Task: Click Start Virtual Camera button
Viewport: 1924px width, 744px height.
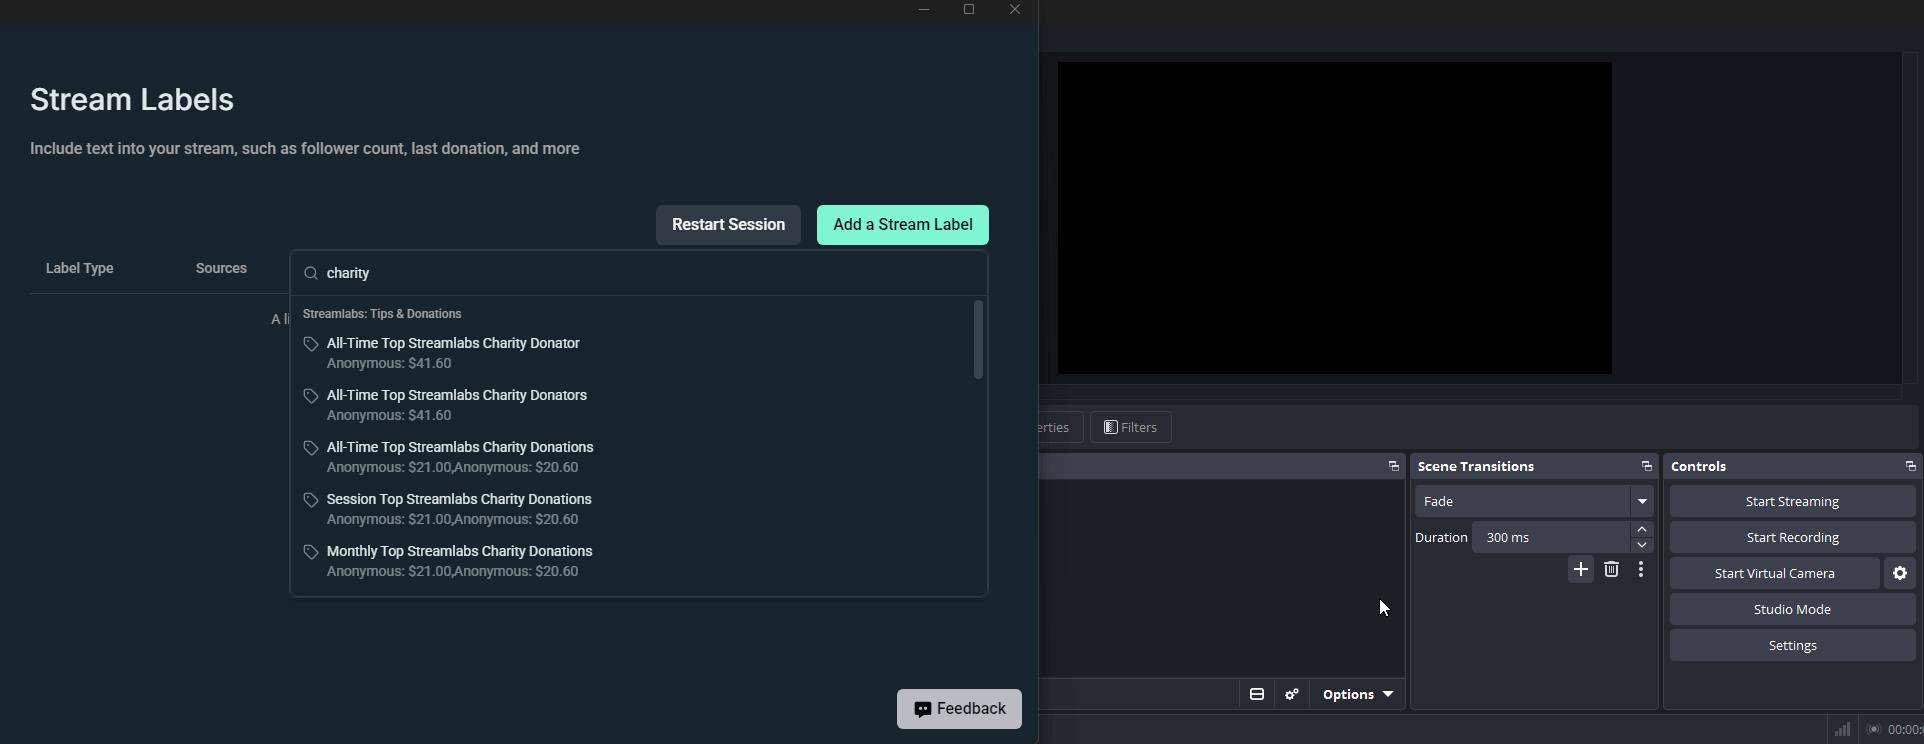Action: 1774,573
